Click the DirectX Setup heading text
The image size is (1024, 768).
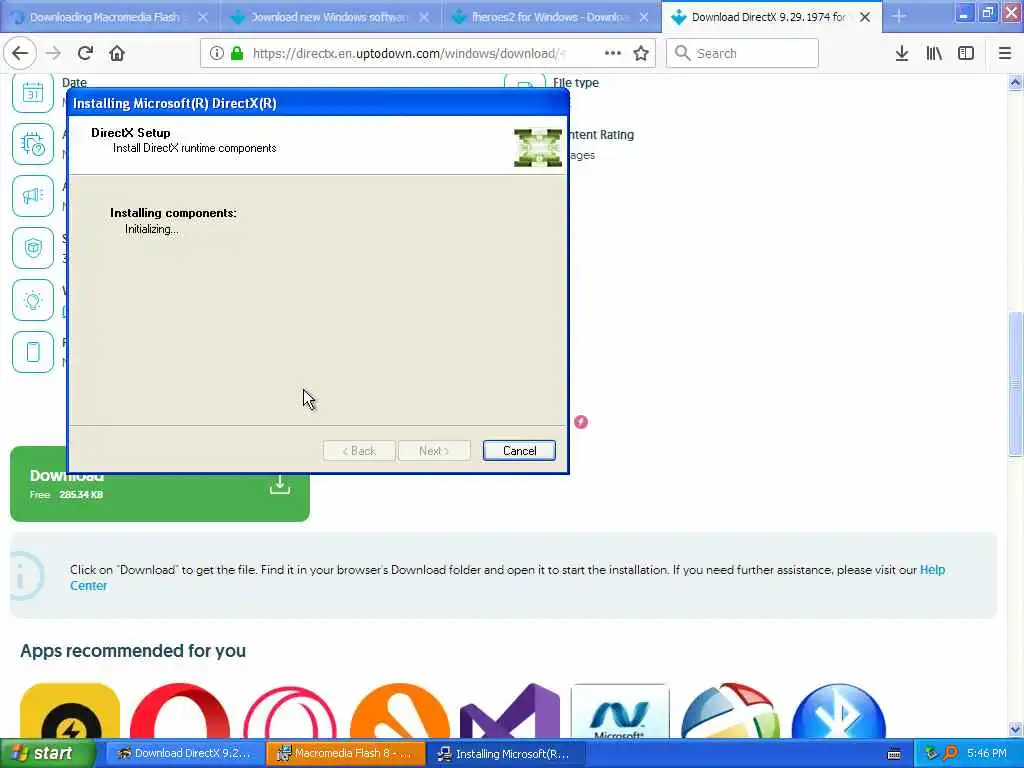coord(131,133)
